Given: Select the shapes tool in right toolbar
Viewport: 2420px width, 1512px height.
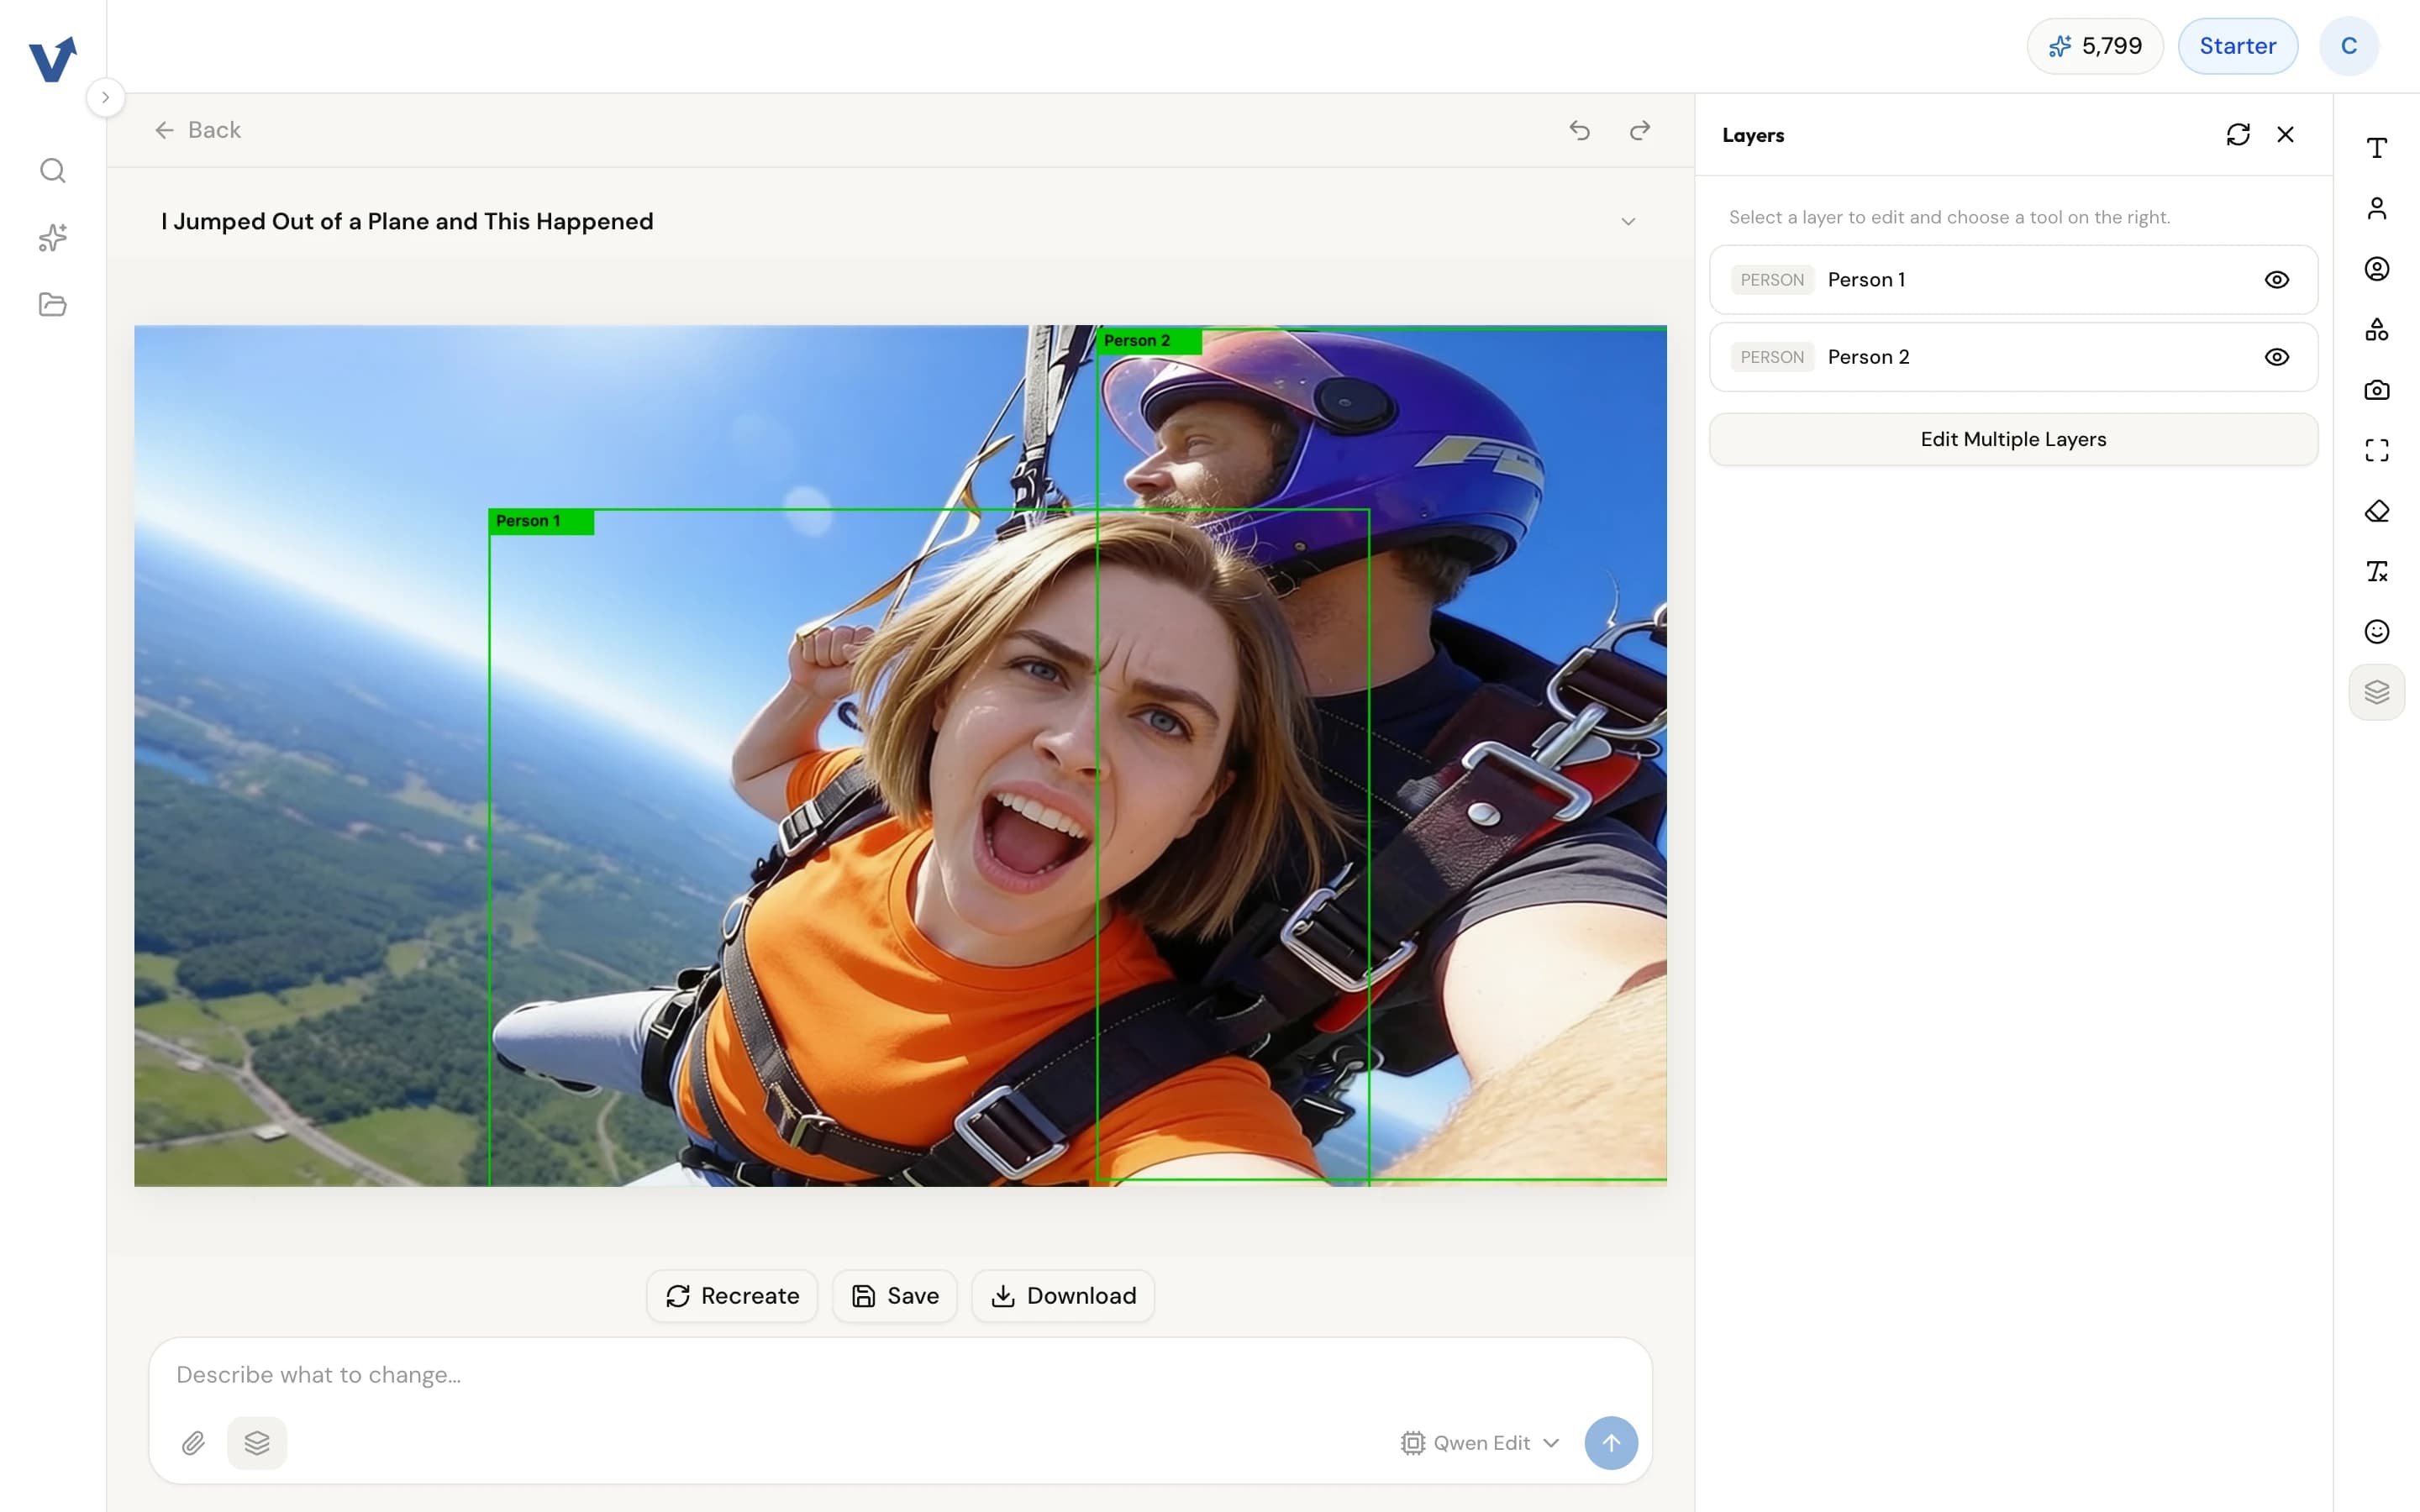Looking at the screenshot, I should point(2376,329).
